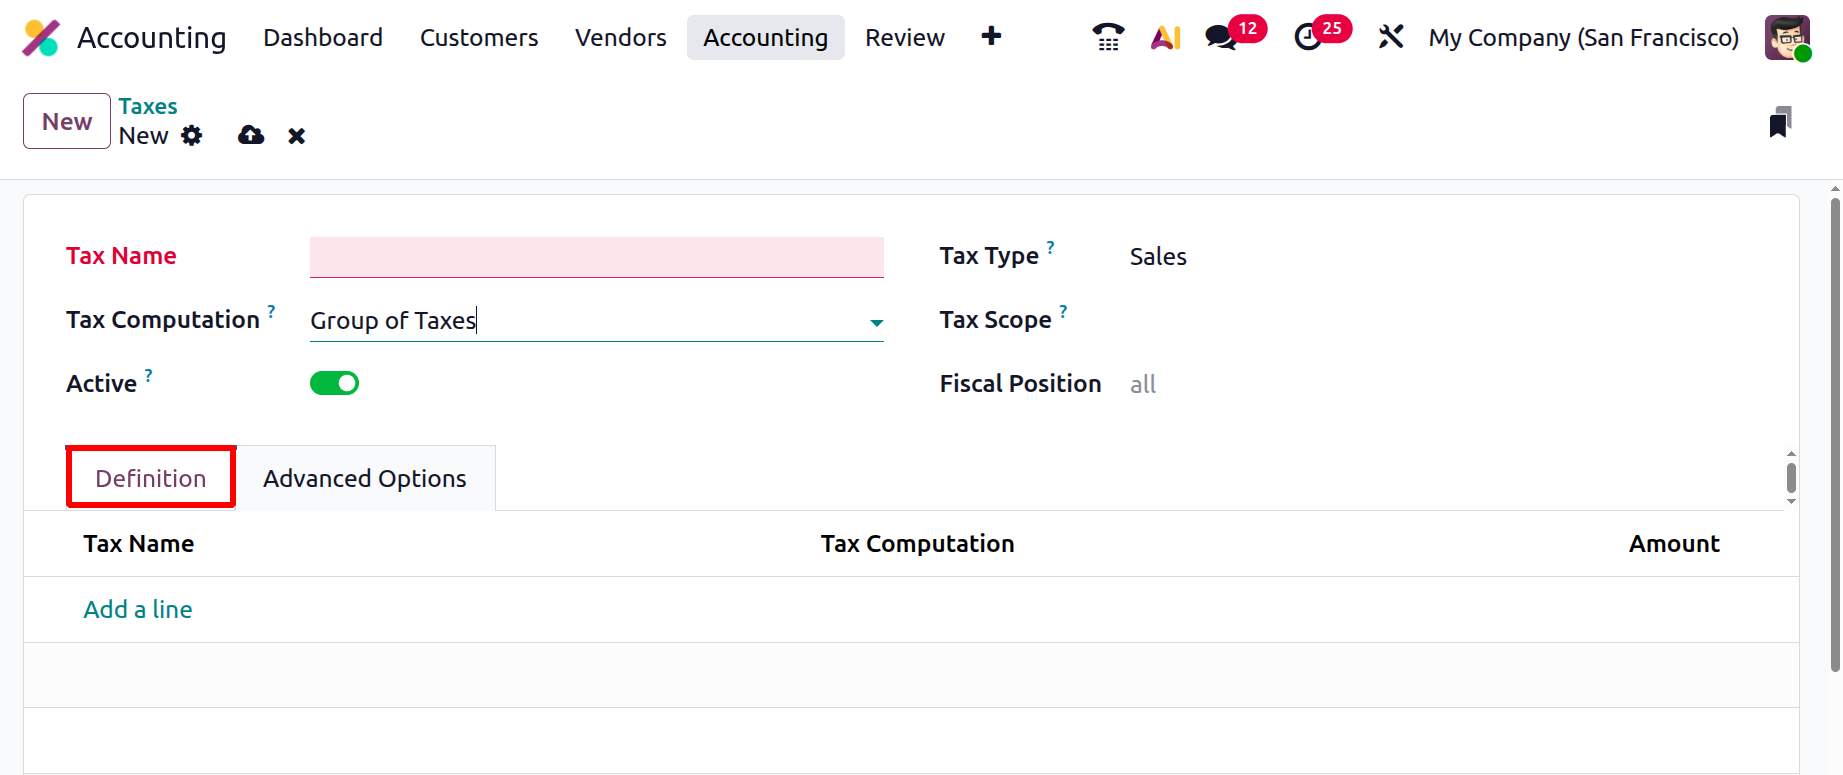The width and height of the screenshot is (1843, 775).
Task: Open the chat messages icon
Action: pos(1221,37)
